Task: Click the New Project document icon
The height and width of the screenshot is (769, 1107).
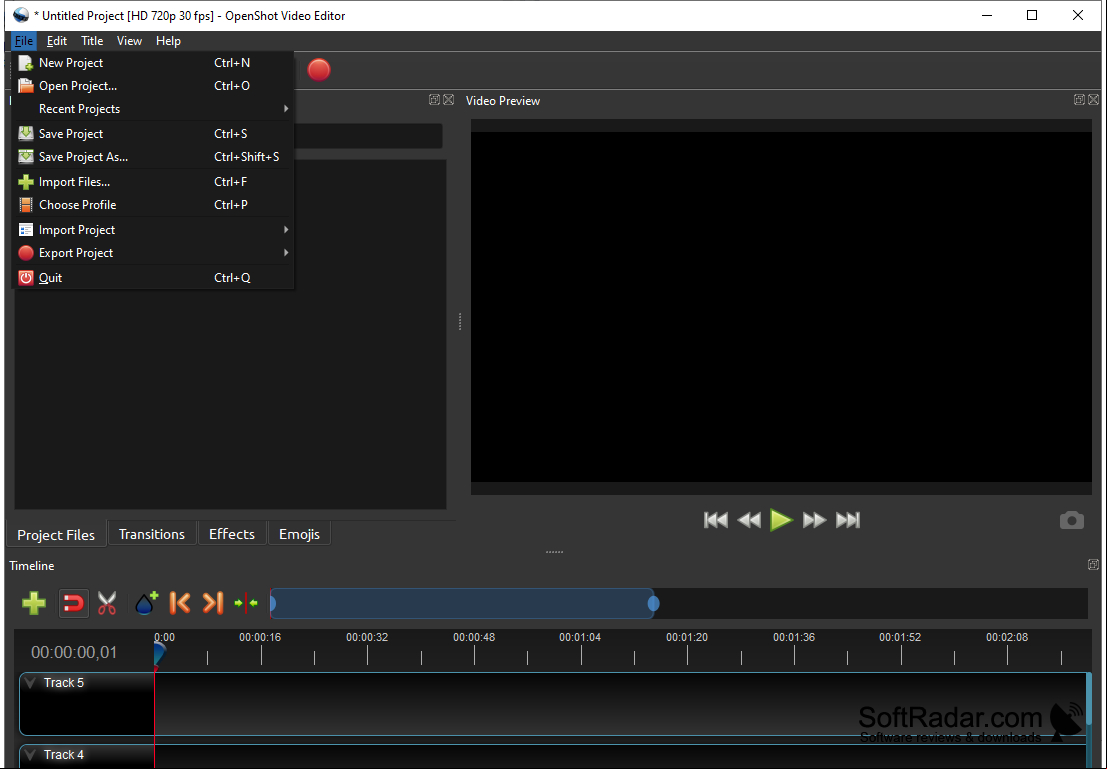Action: tap(26, 63)
